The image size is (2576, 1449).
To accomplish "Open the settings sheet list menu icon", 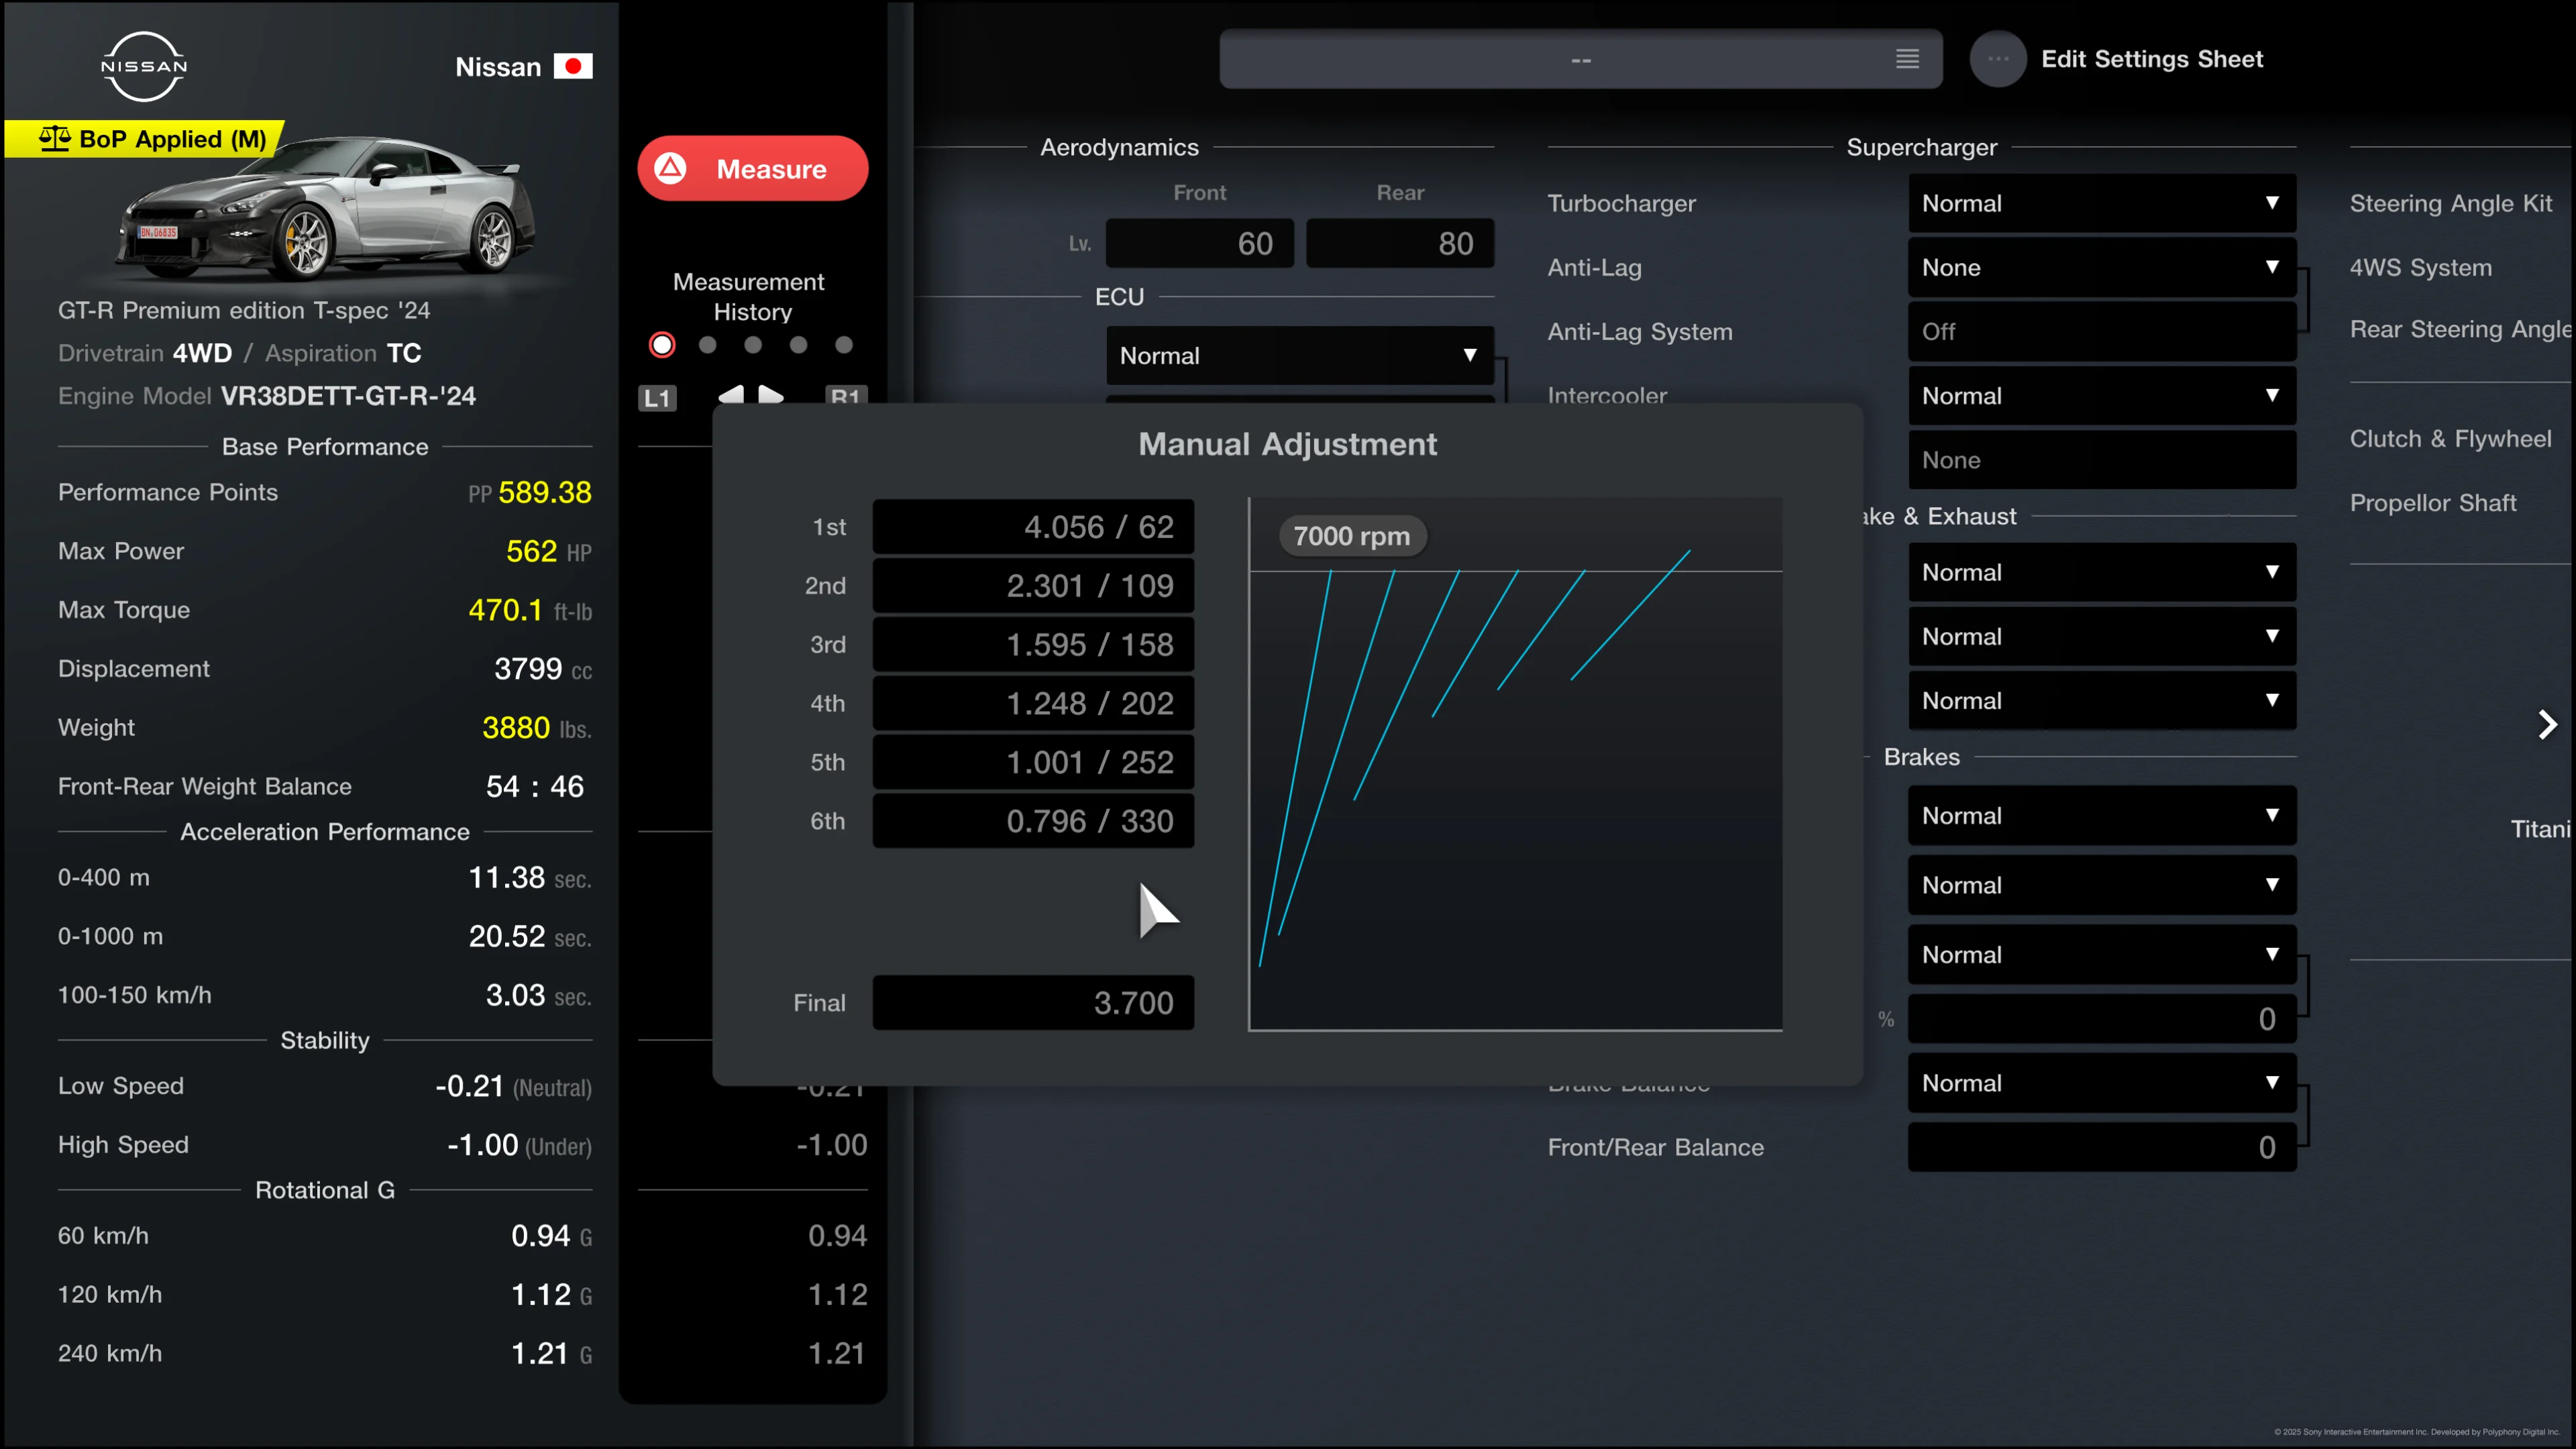I will pyautogui.click(x=1907, y=59).
